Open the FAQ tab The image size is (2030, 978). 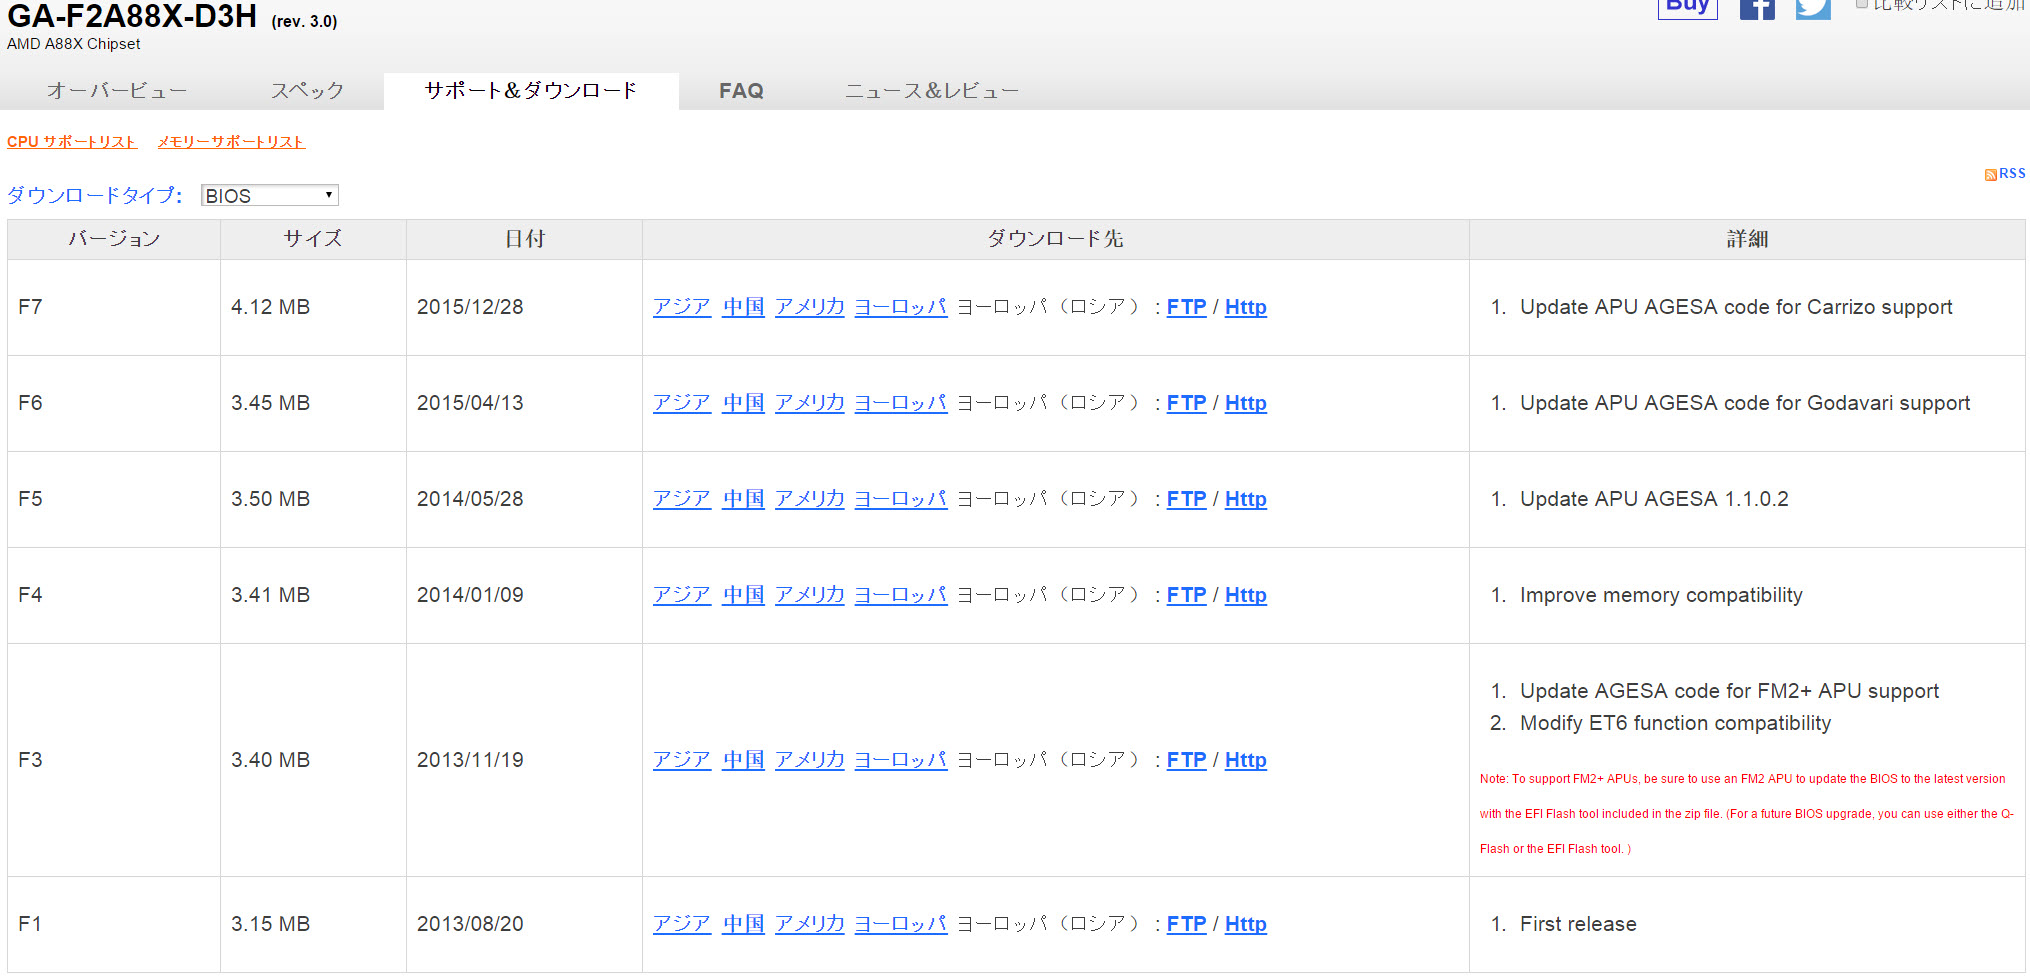741,91
